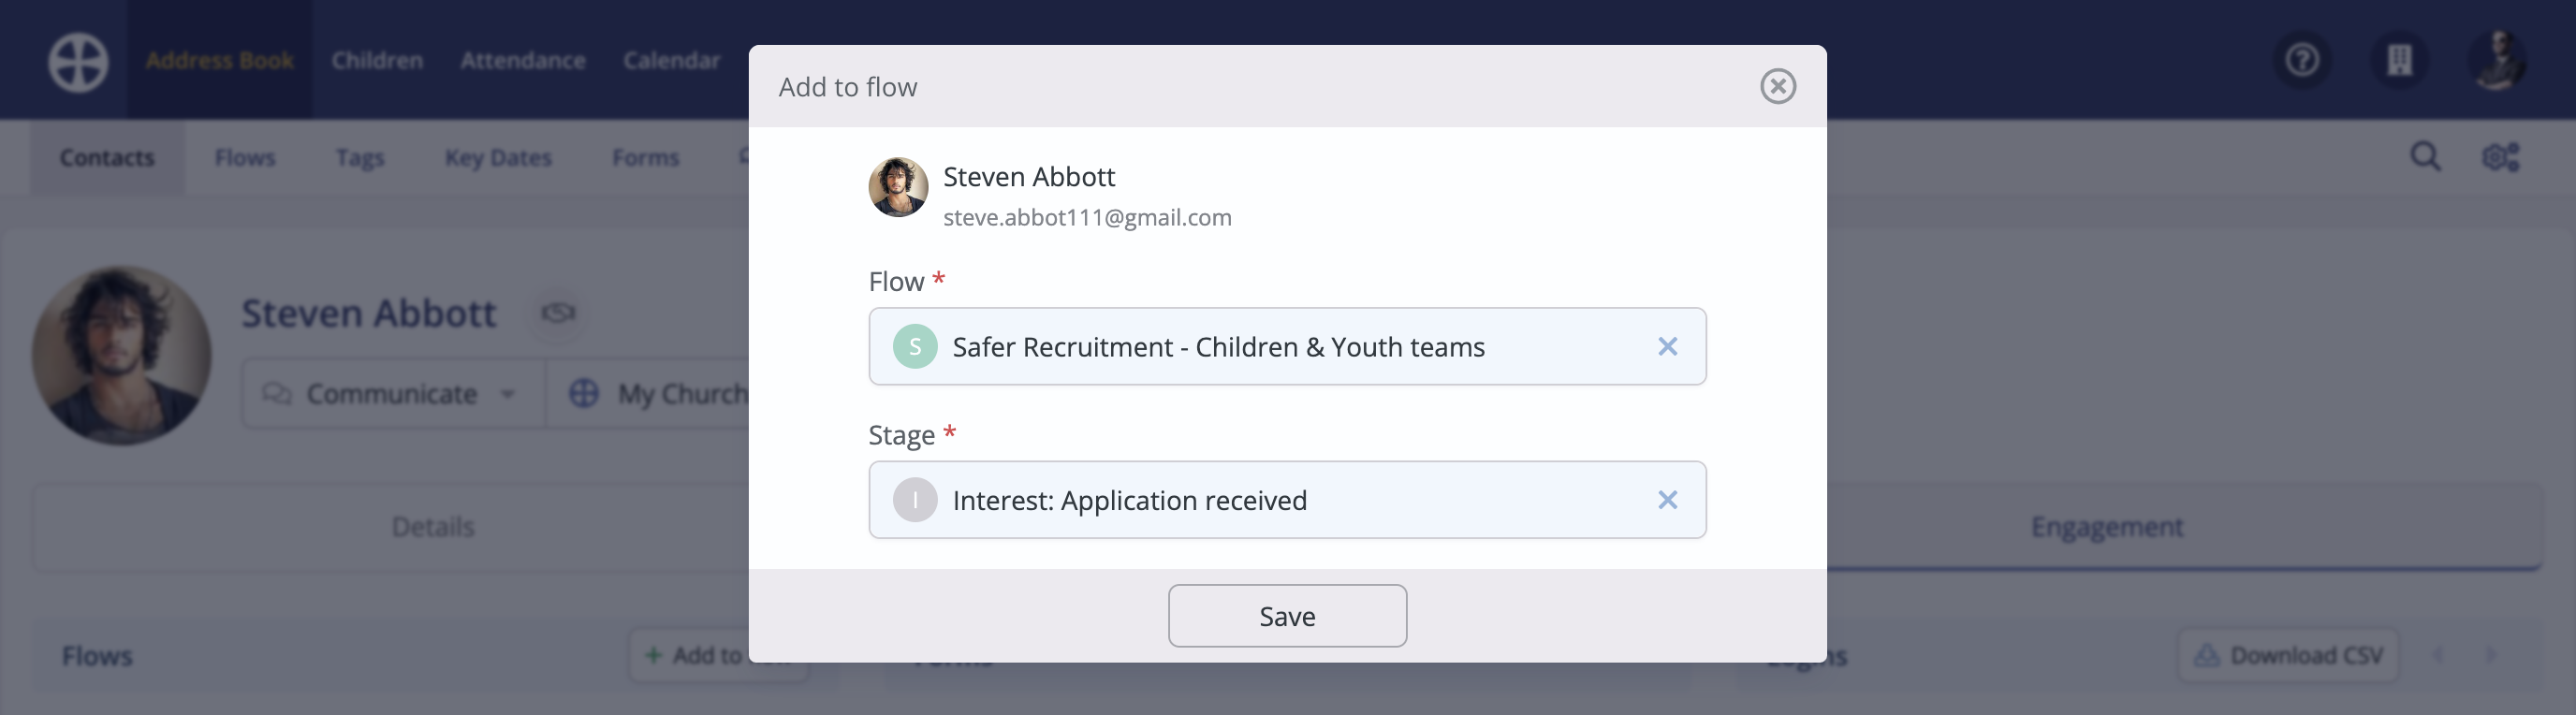Clear the selected Stage value
The width and height of the screenshot is (2576, 715).
tap(1667, 500)
